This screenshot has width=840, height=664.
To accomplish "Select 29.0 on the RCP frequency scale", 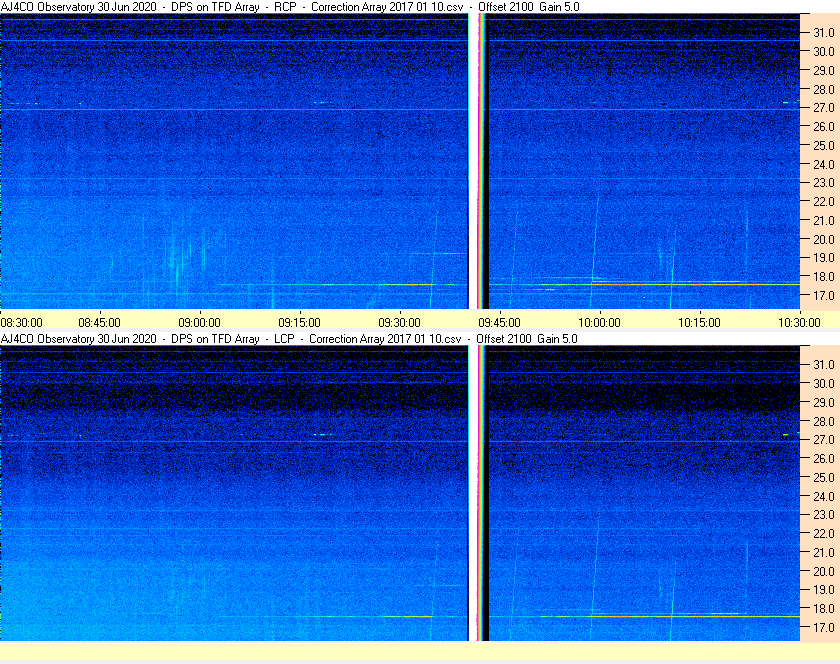I will click(x=824, y=70).
